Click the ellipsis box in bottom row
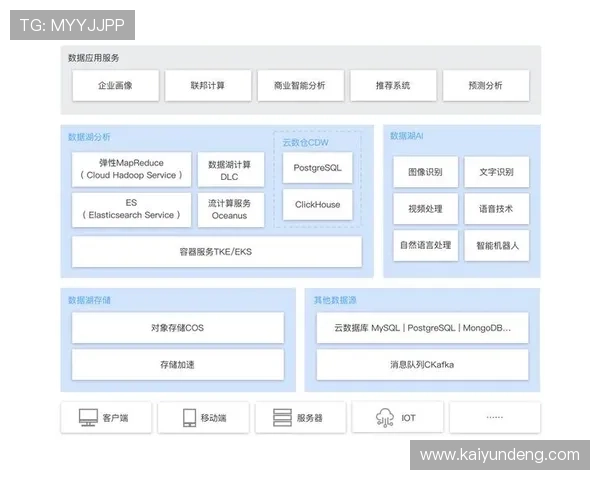 pyautogui.click(x=495, y=417)
